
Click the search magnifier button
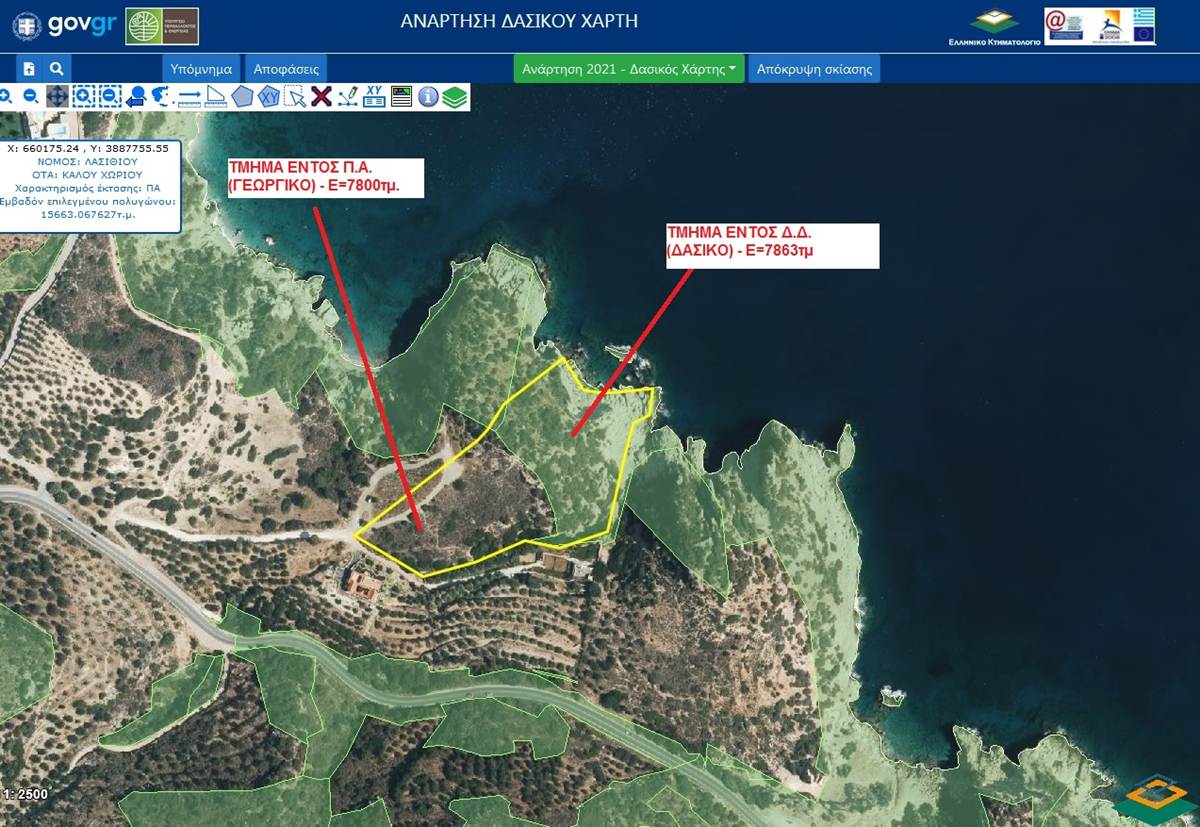coord(57,69)
